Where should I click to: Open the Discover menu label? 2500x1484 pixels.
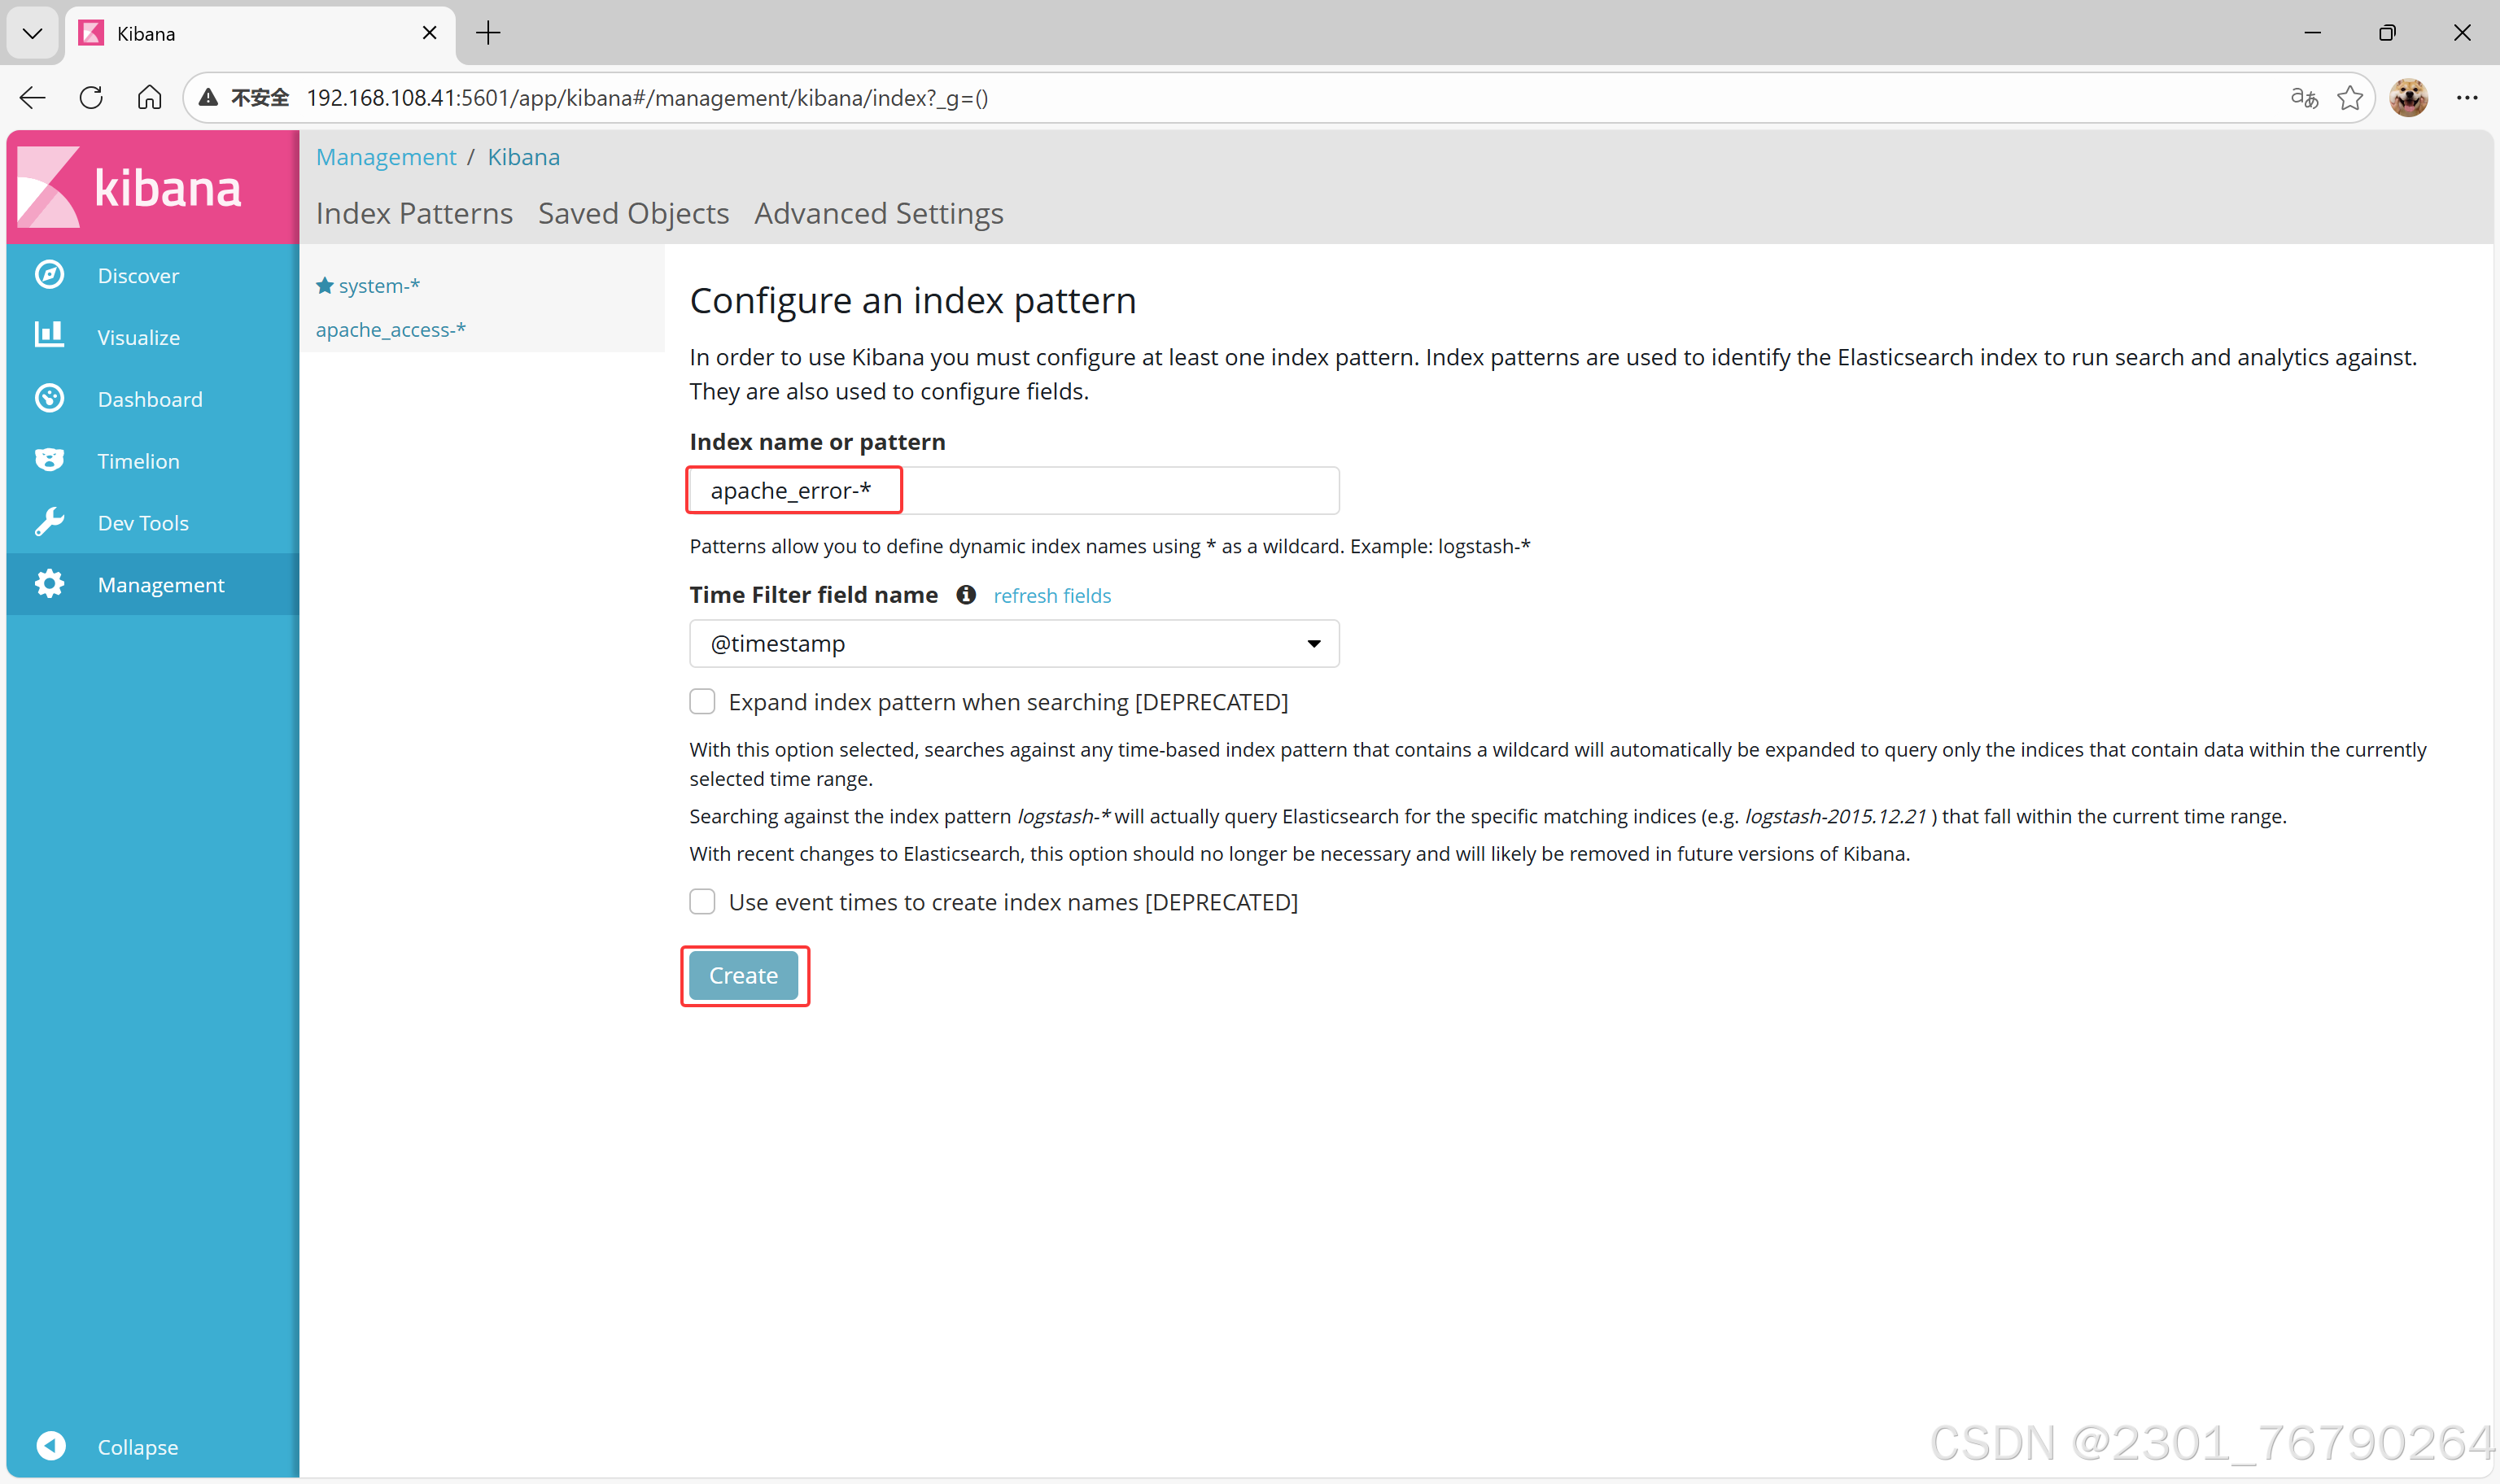point(138,275)
